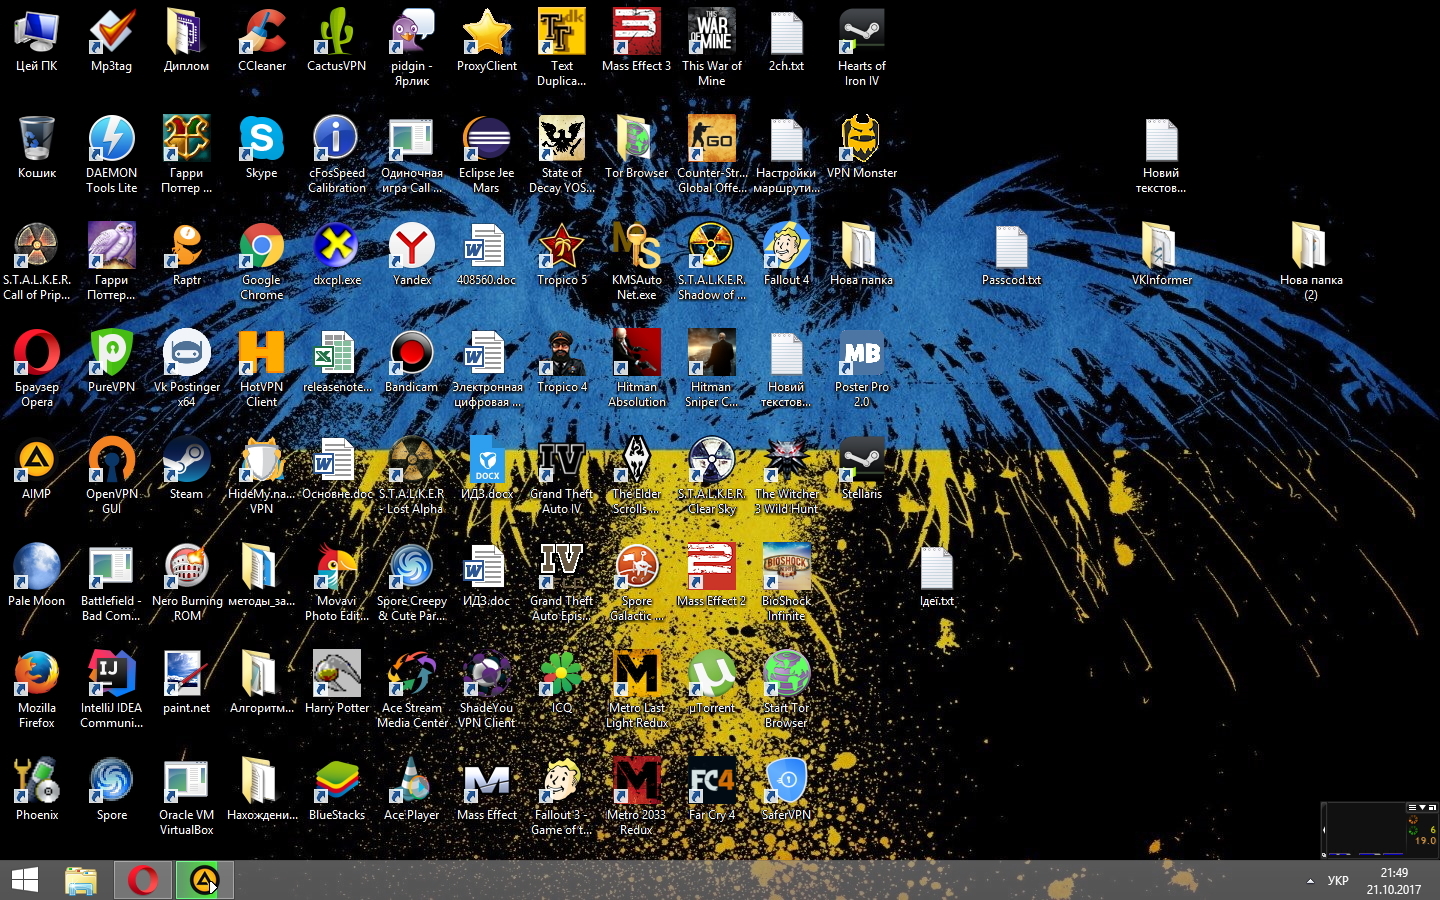Open File Explorer on the taskbar
The image size is (1440, 900).
point(81,880)
